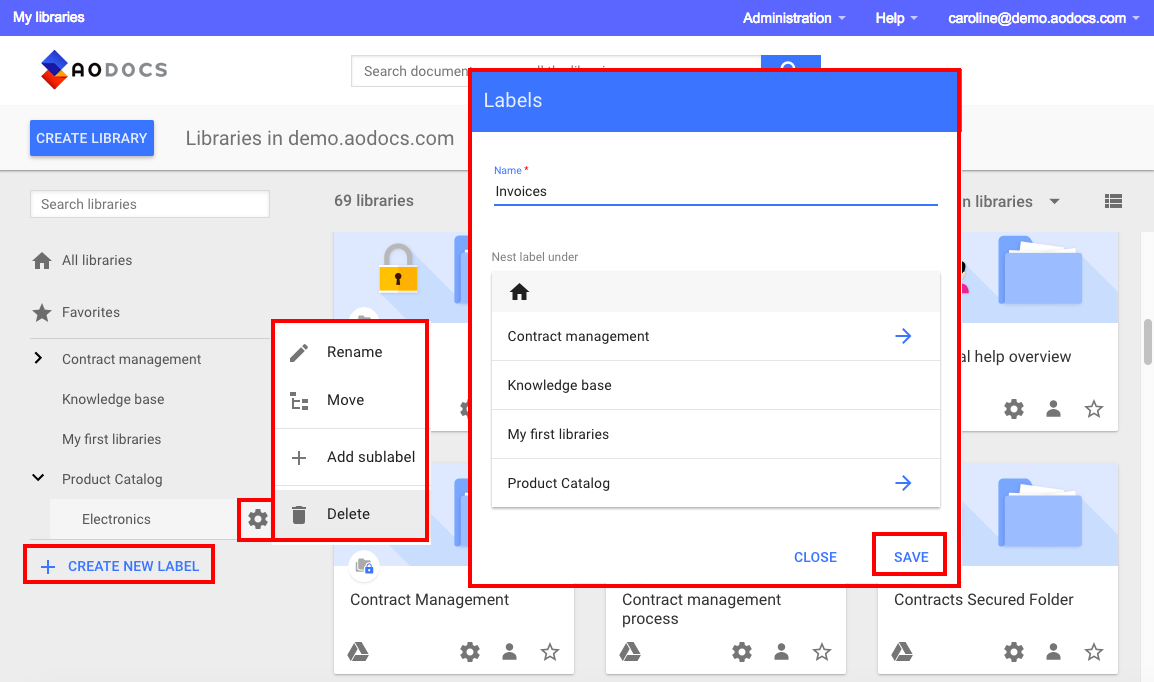The height and width of the screenshot is (682, 1154).
Task: Click Drive icon on Contract management process card
Action: [631, 651]
